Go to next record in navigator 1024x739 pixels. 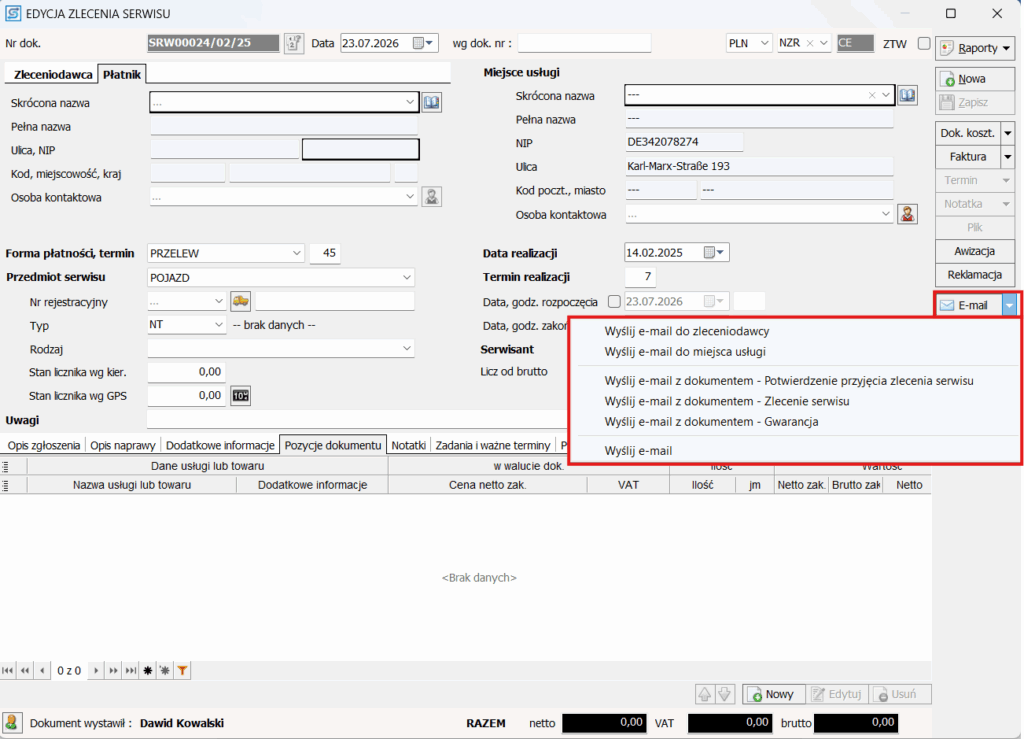click(x=96, y=670)
